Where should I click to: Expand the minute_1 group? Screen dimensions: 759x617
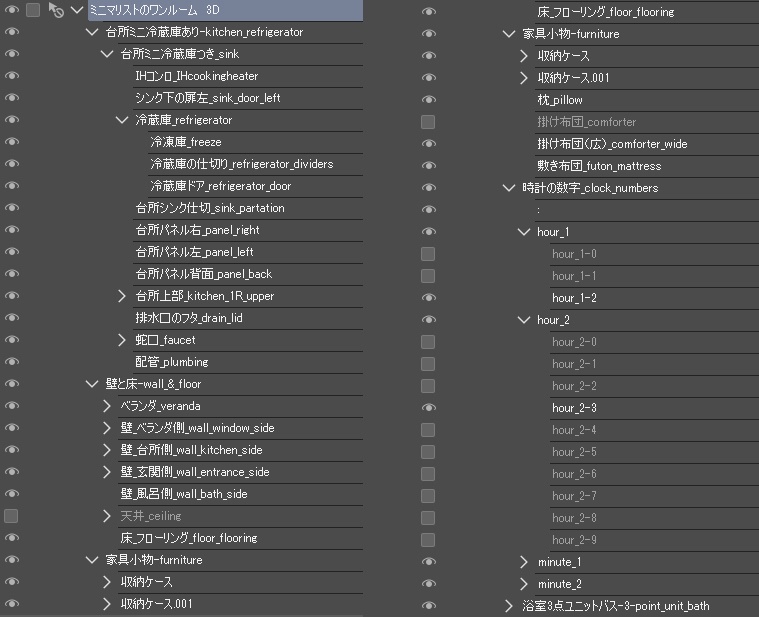pos(525,562)
